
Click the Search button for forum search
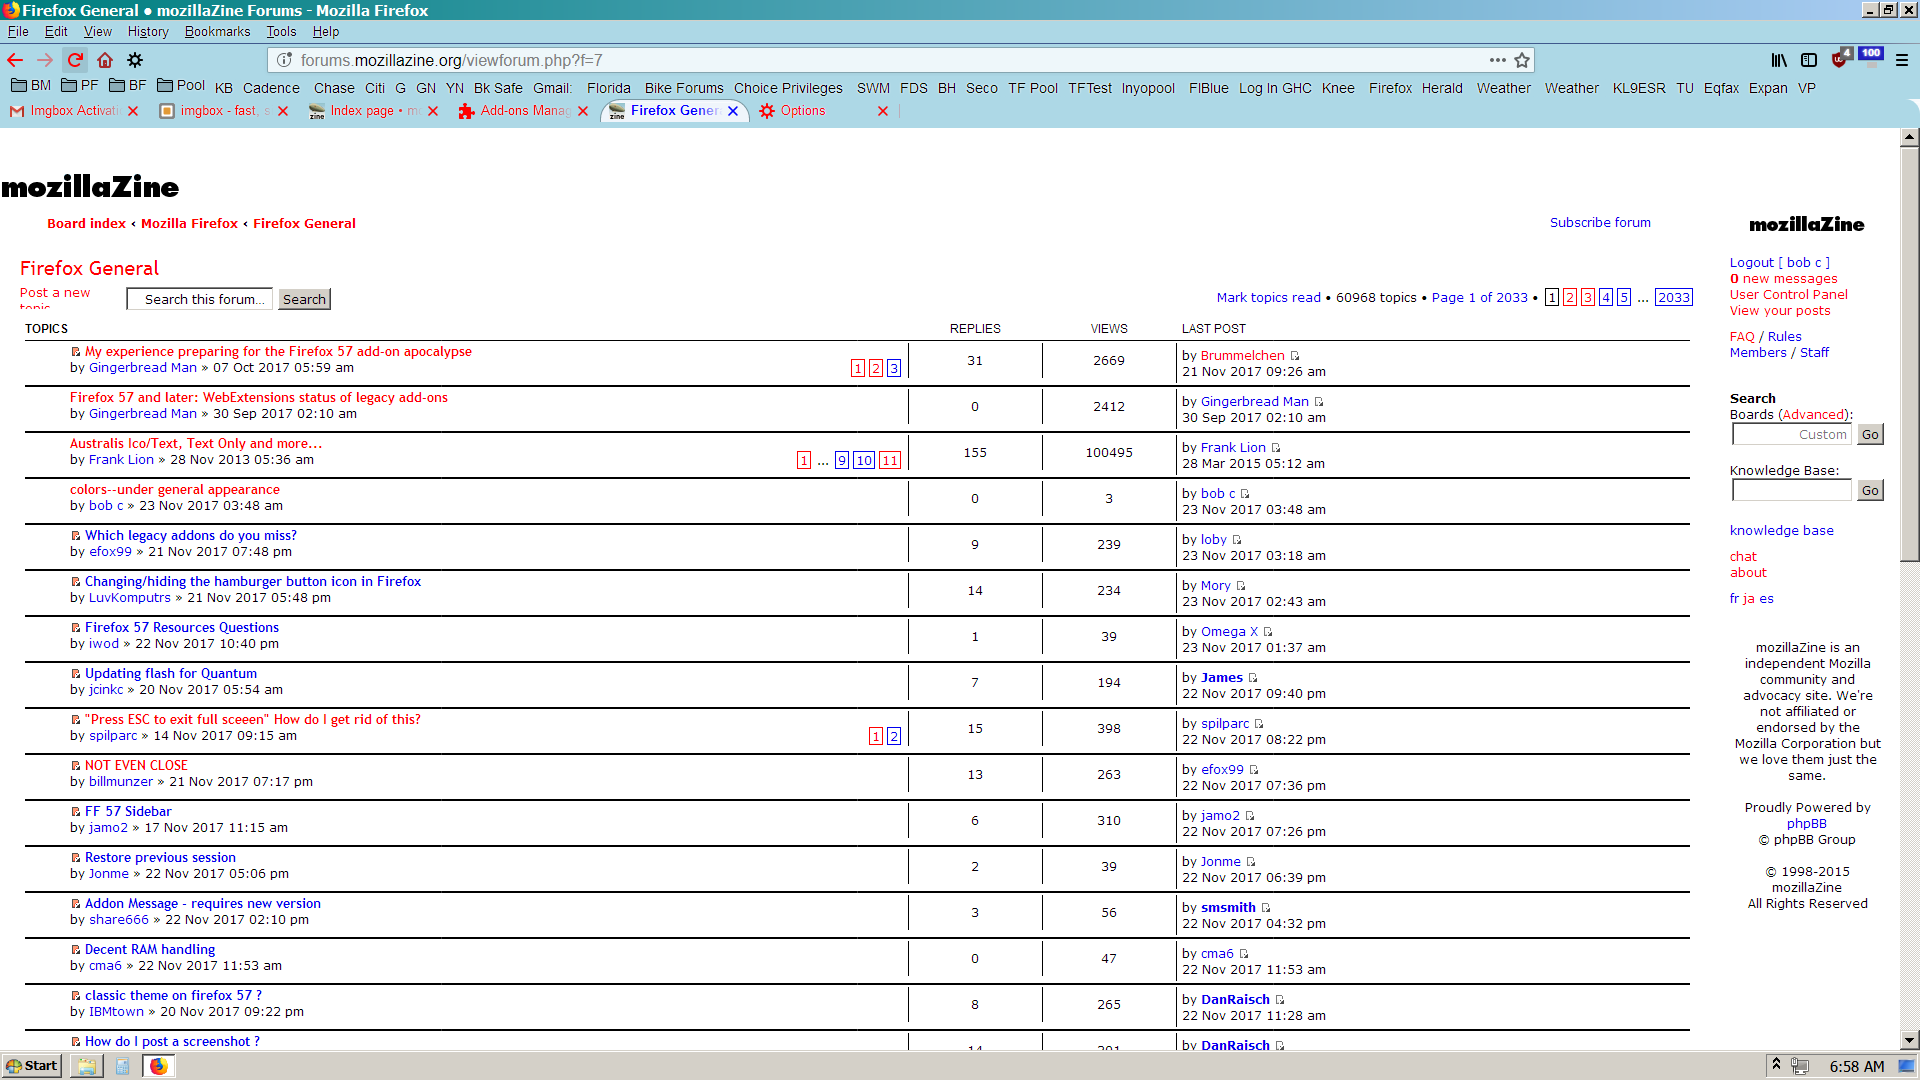(x=304, y=299)
